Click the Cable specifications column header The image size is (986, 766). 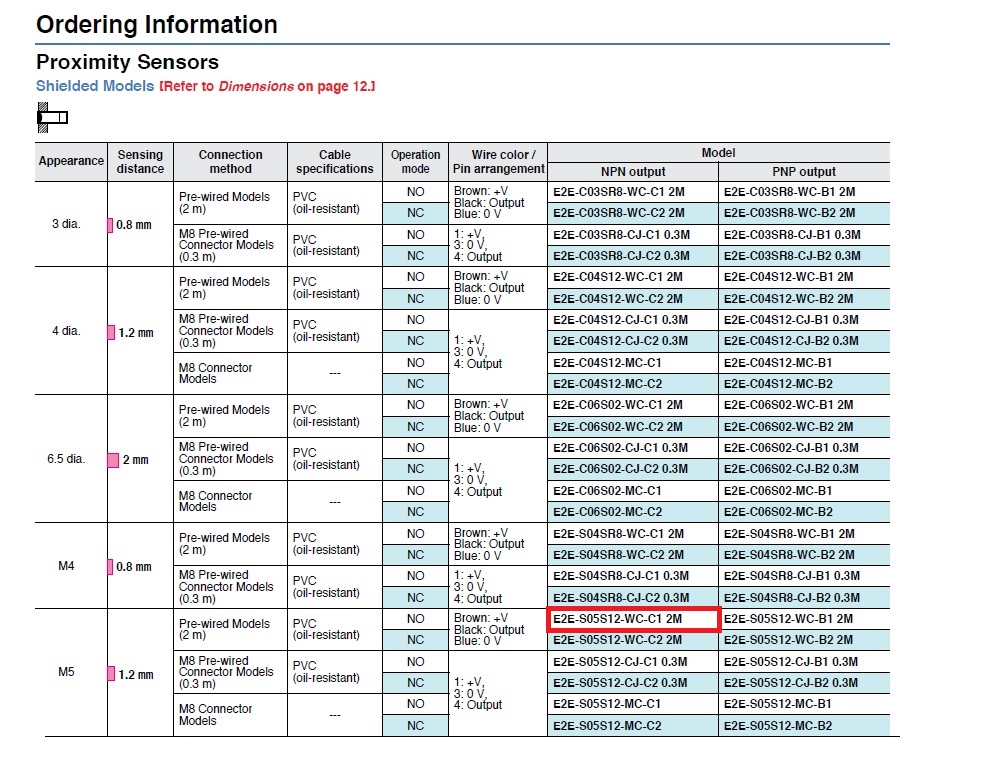[x=335, y=162]
